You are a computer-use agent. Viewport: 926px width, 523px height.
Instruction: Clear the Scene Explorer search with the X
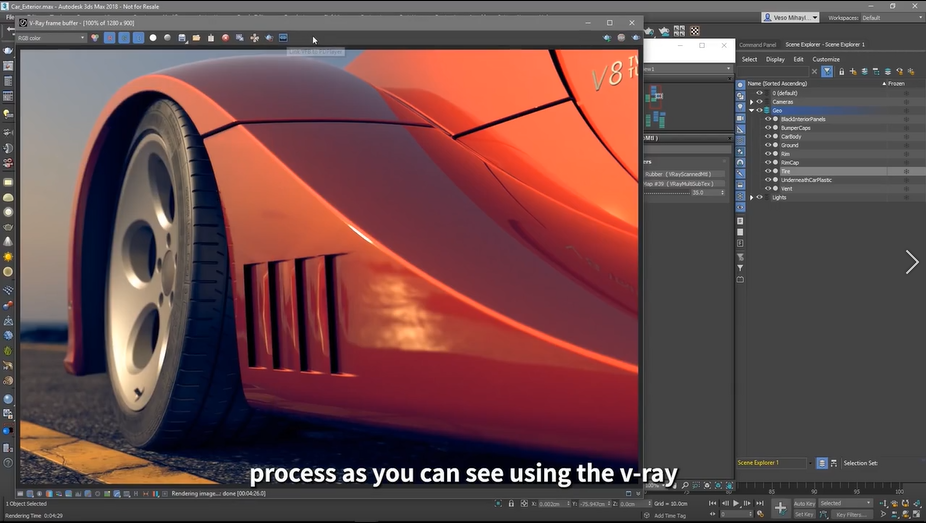coord(814,71)
